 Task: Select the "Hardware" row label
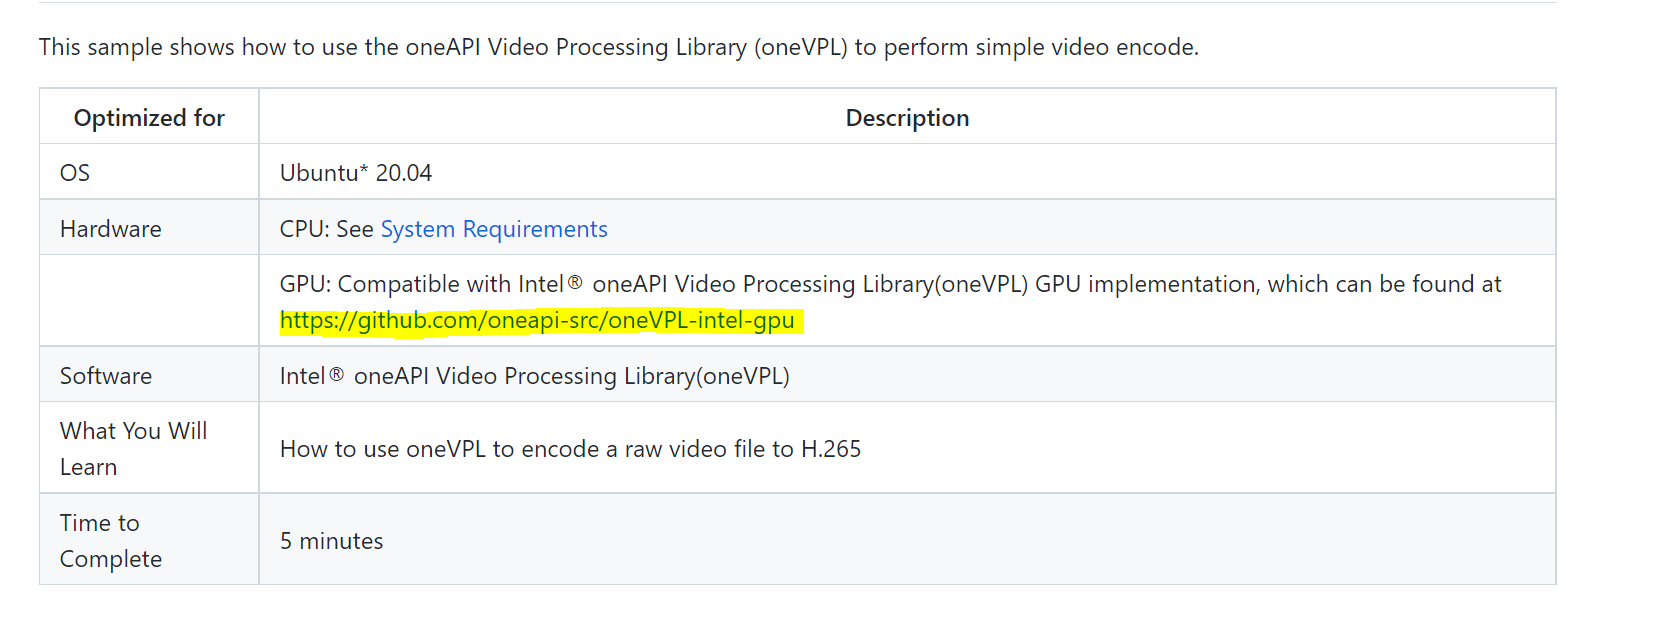(110, 229)
